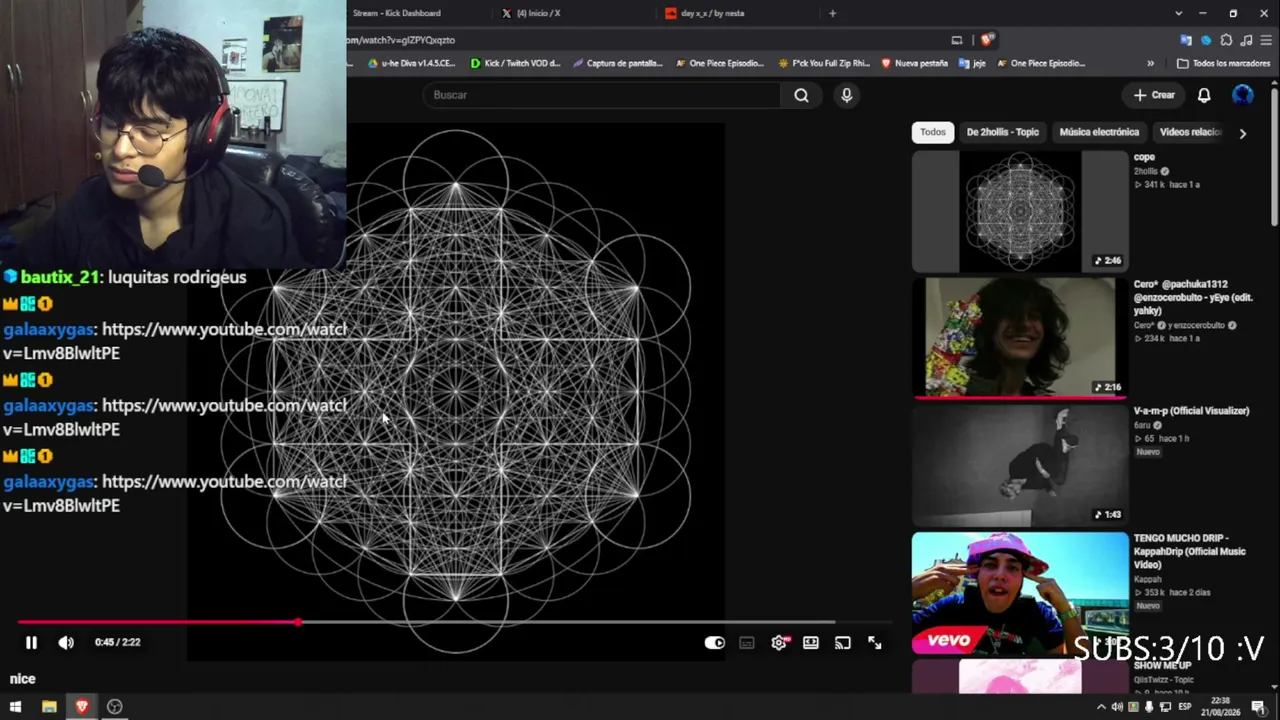1280x720 pixels.
Task: Open the tab search dropdown arrow
Action: point(1178,13)
